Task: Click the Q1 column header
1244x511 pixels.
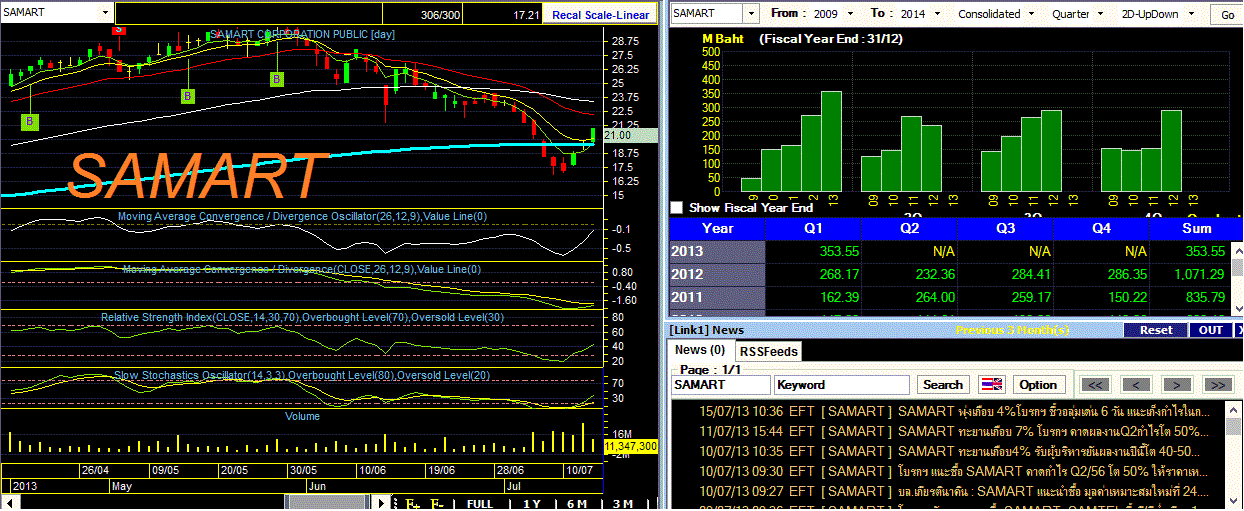Action: pyautogui.click(x=814, y=228)
